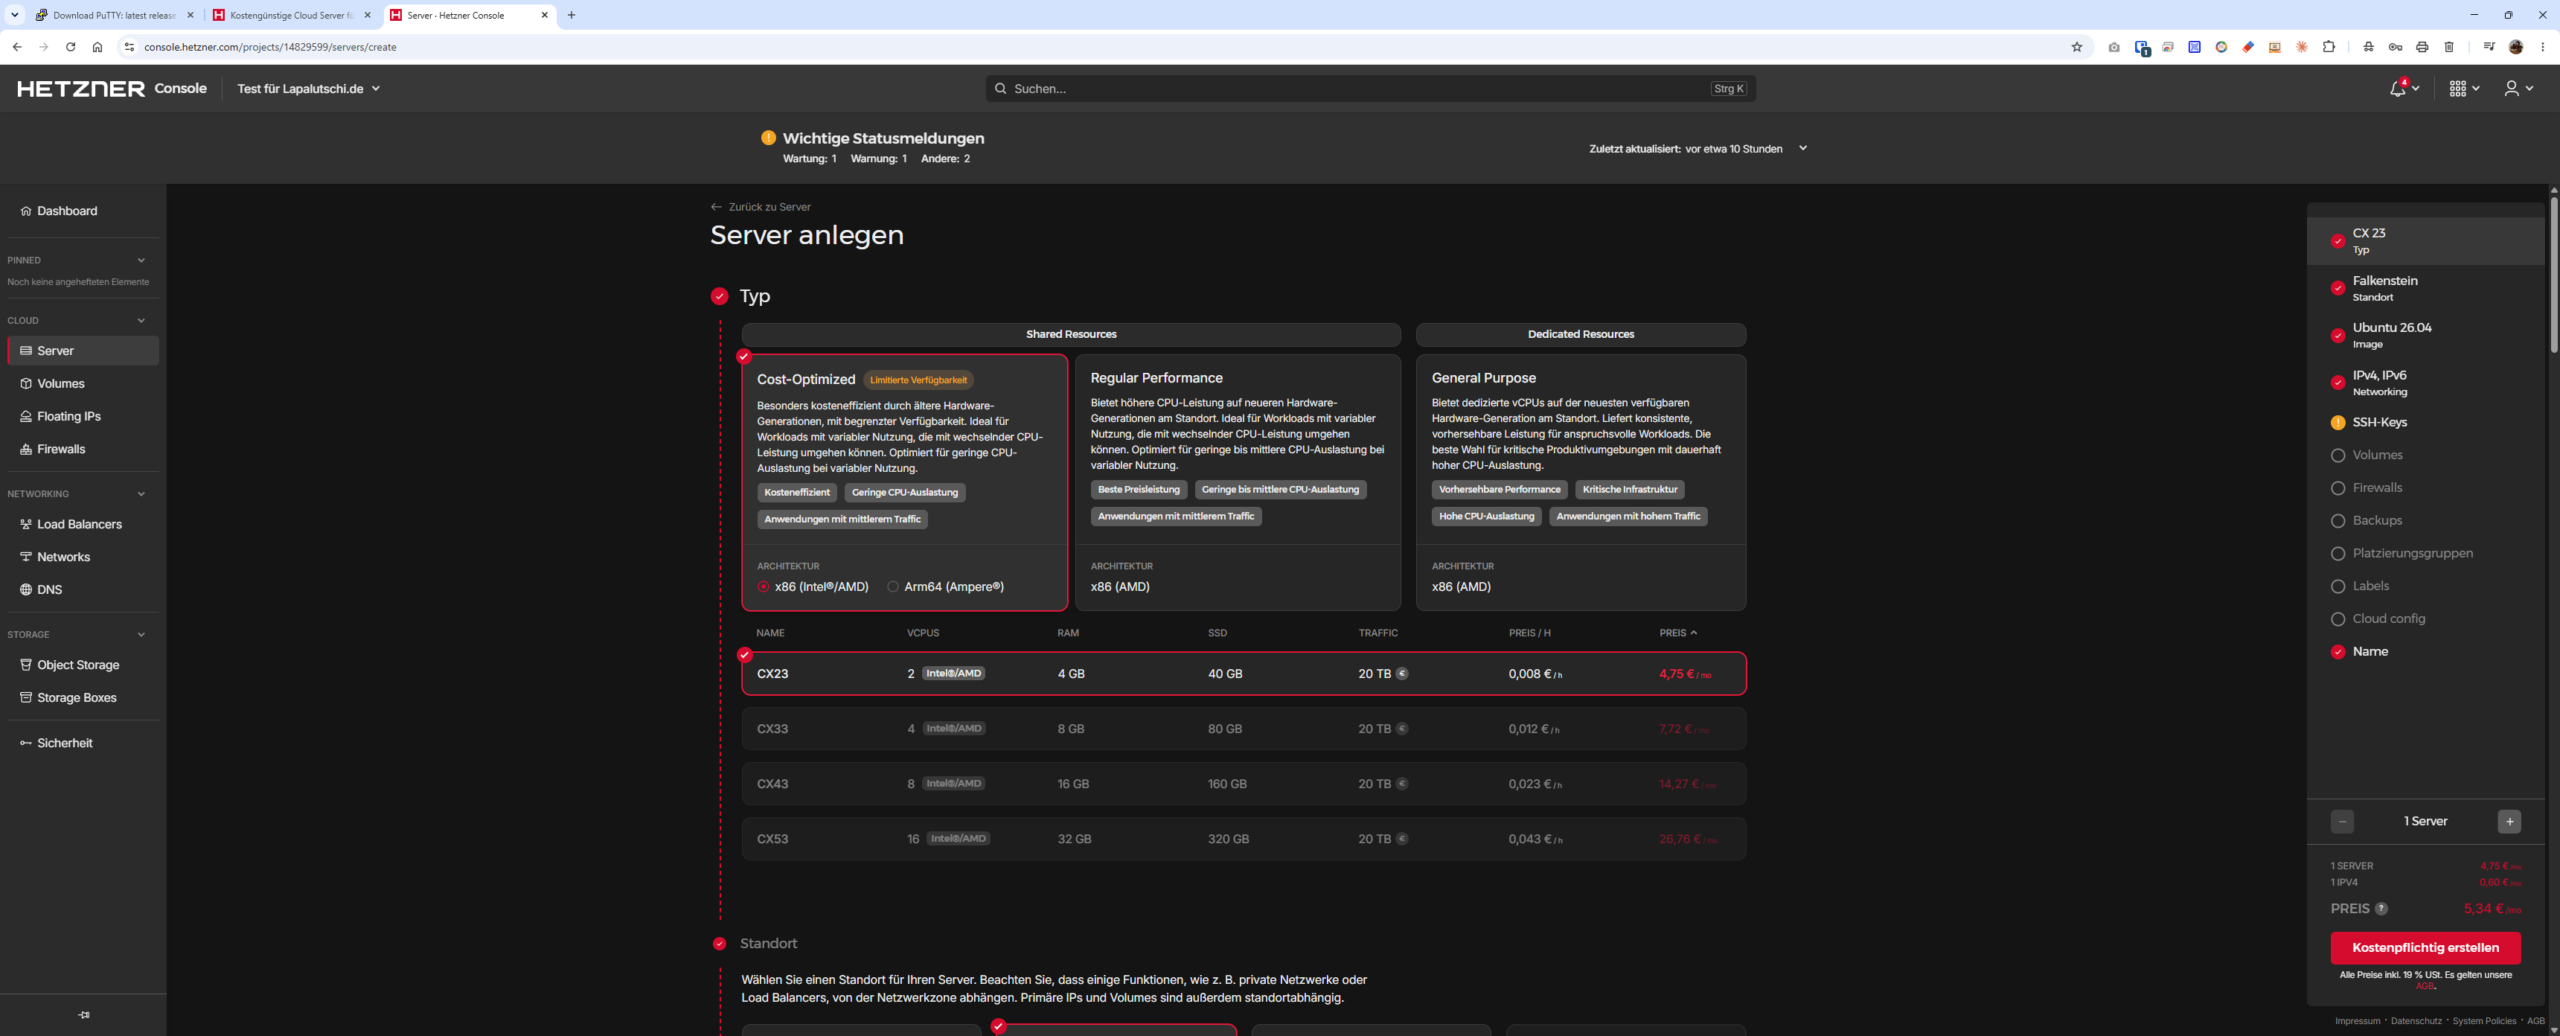Open the AGB link under the price

point(2425,986)
